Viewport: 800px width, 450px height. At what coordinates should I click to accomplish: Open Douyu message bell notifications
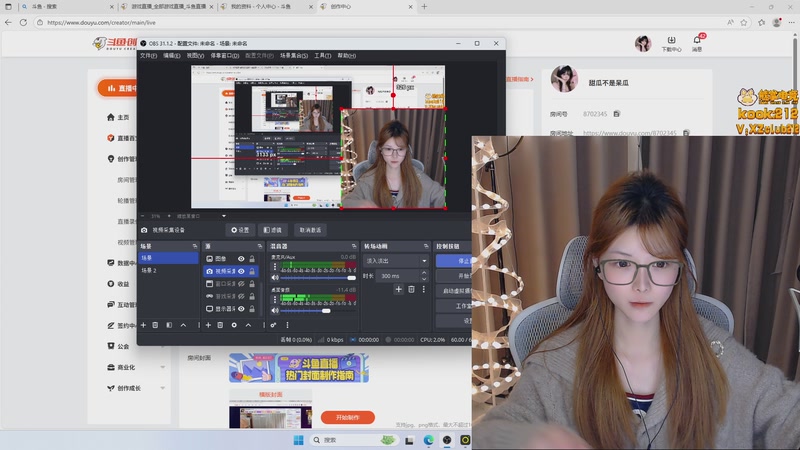697,43
